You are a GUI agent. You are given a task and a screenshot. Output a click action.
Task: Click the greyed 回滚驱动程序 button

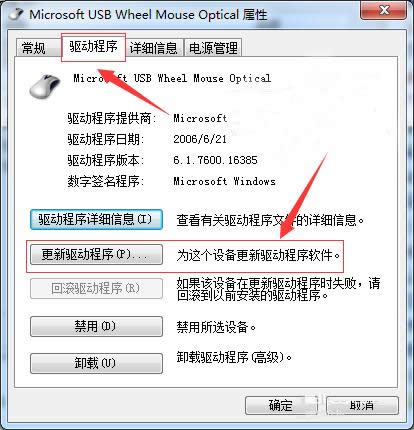(x=96, y=288)
